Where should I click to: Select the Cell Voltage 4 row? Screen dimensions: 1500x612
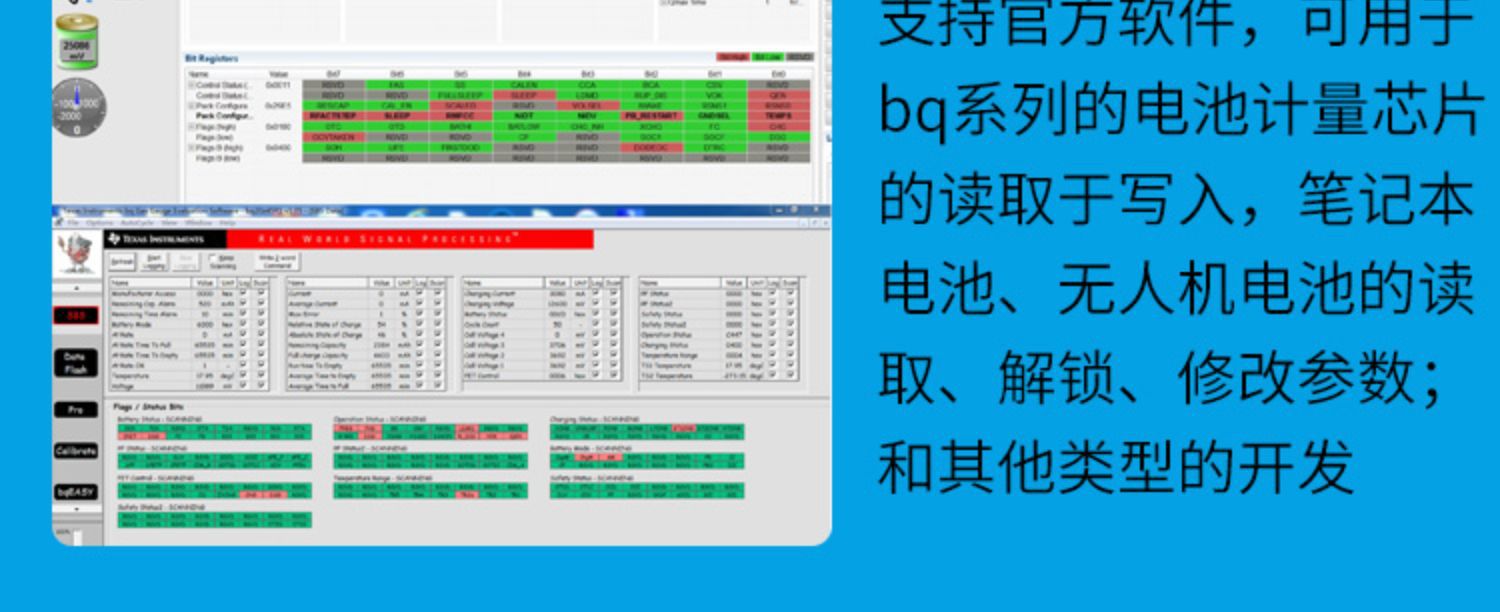click(x=543, y=335)
